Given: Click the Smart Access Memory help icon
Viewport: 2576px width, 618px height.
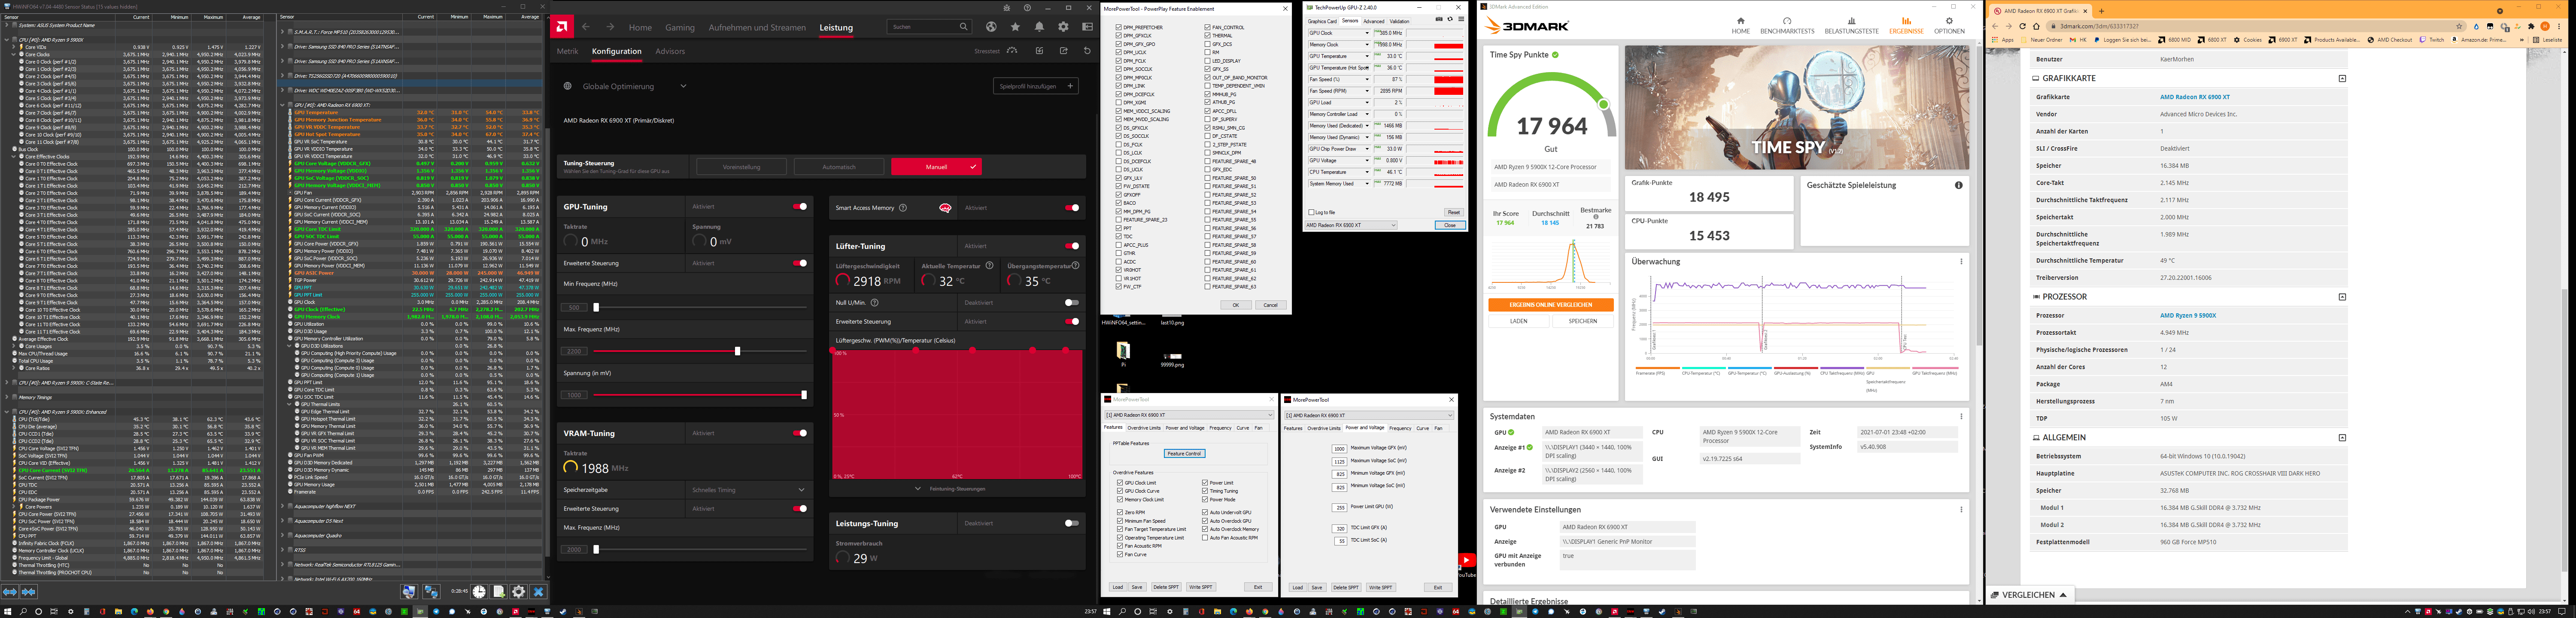Looking at the screenshot, I should (903, 208).
